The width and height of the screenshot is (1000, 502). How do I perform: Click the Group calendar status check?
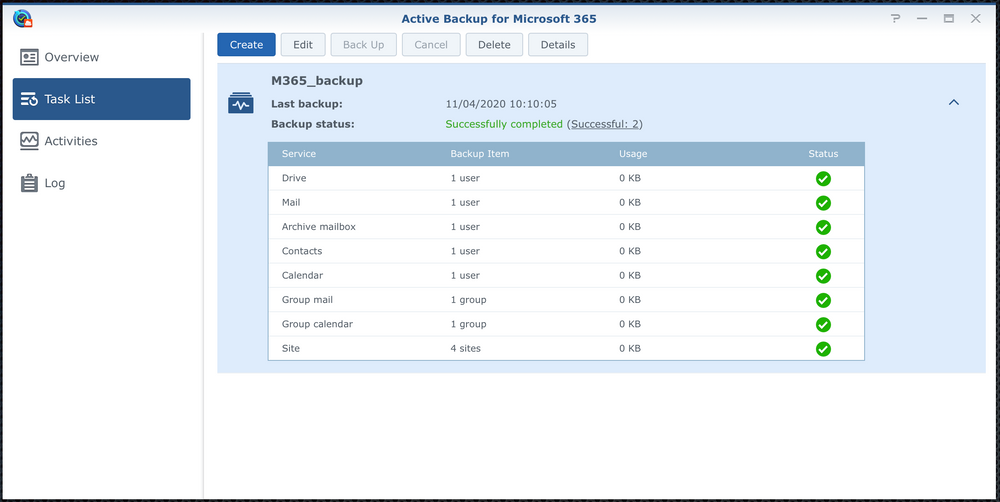point(823,325)
